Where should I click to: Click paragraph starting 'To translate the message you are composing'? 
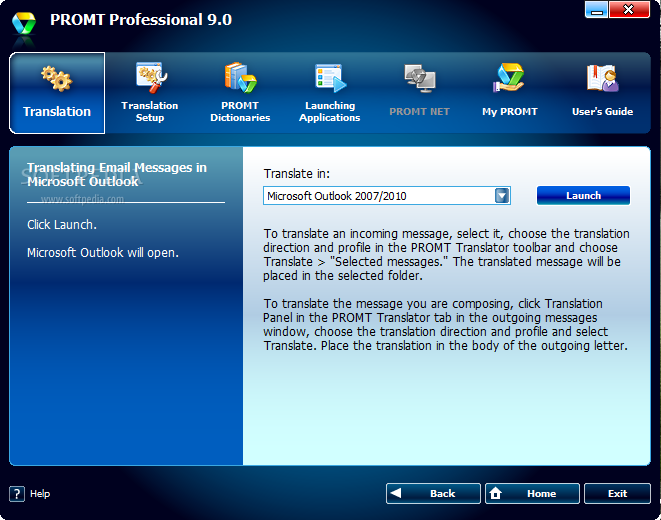(x=445, y=324)
